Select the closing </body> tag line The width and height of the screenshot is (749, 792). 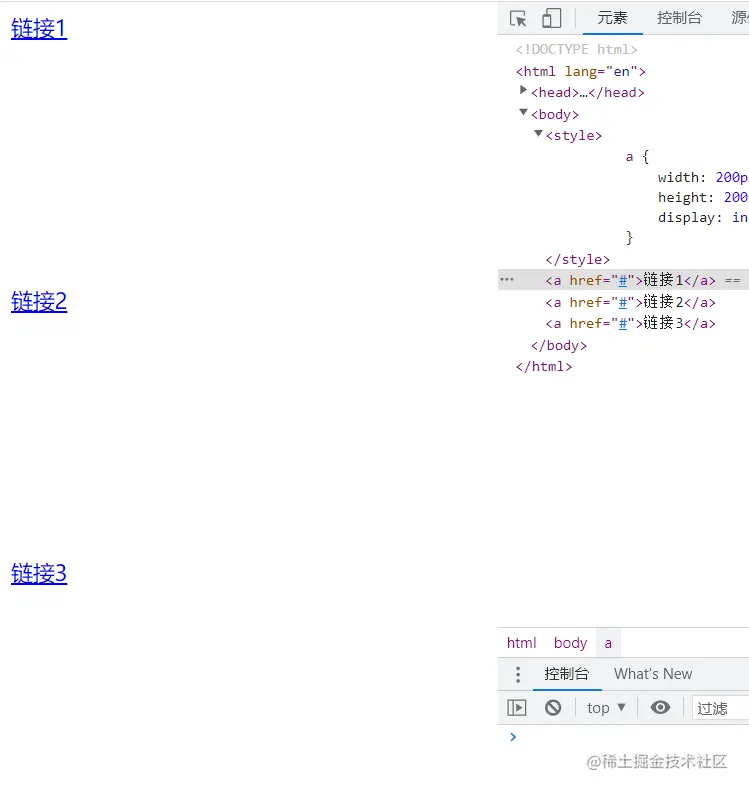[x=559, y=345]
